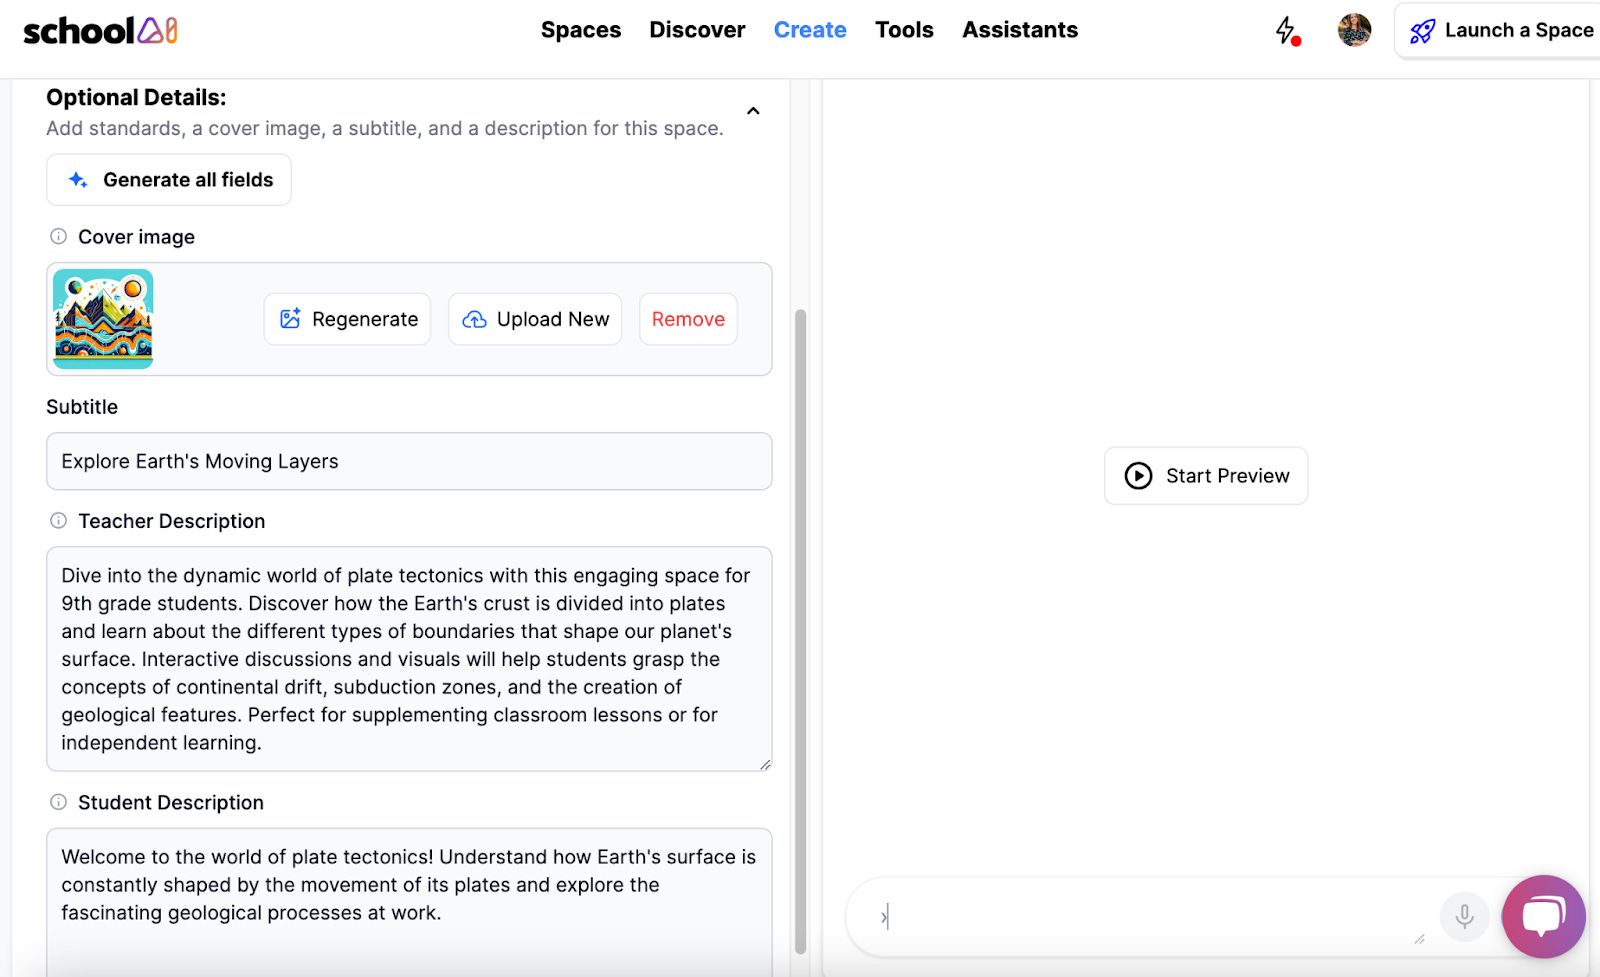Click the chat message input box
The width and height of the screenshot is (1600, 977).
1150,916
